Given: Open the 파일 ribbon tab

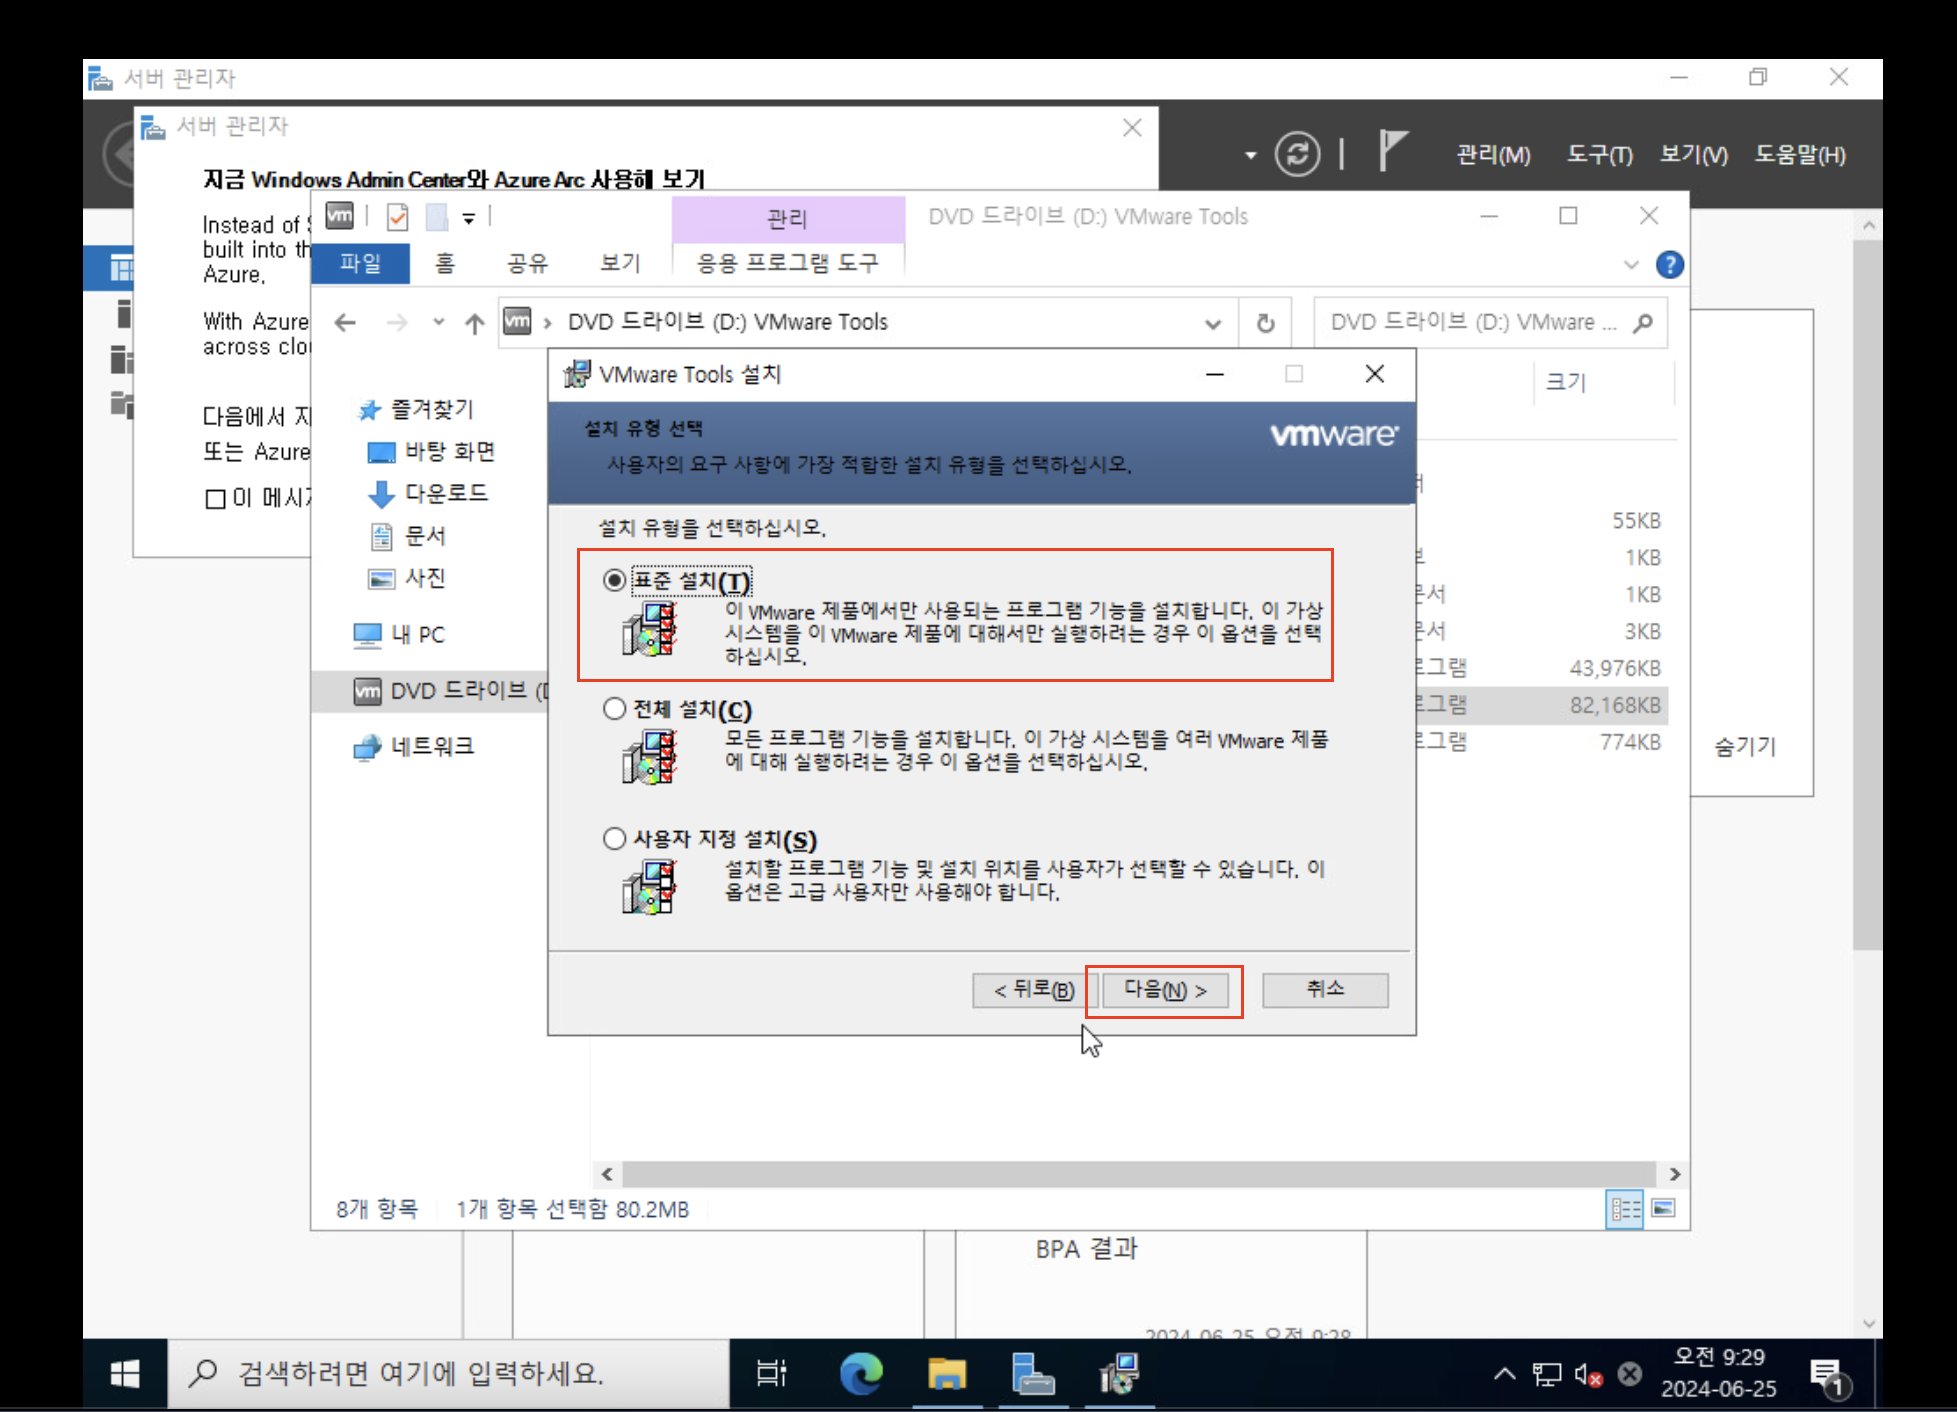Looking at the screenshot, I should pos(360,263).
